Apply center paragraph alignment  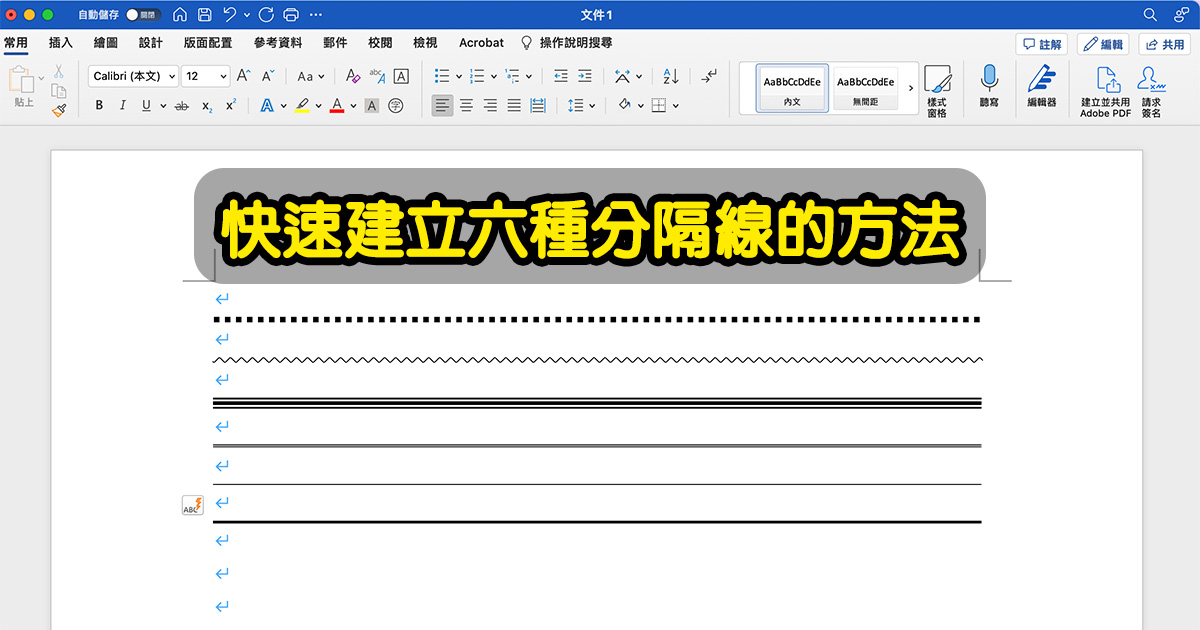point(466,105)
